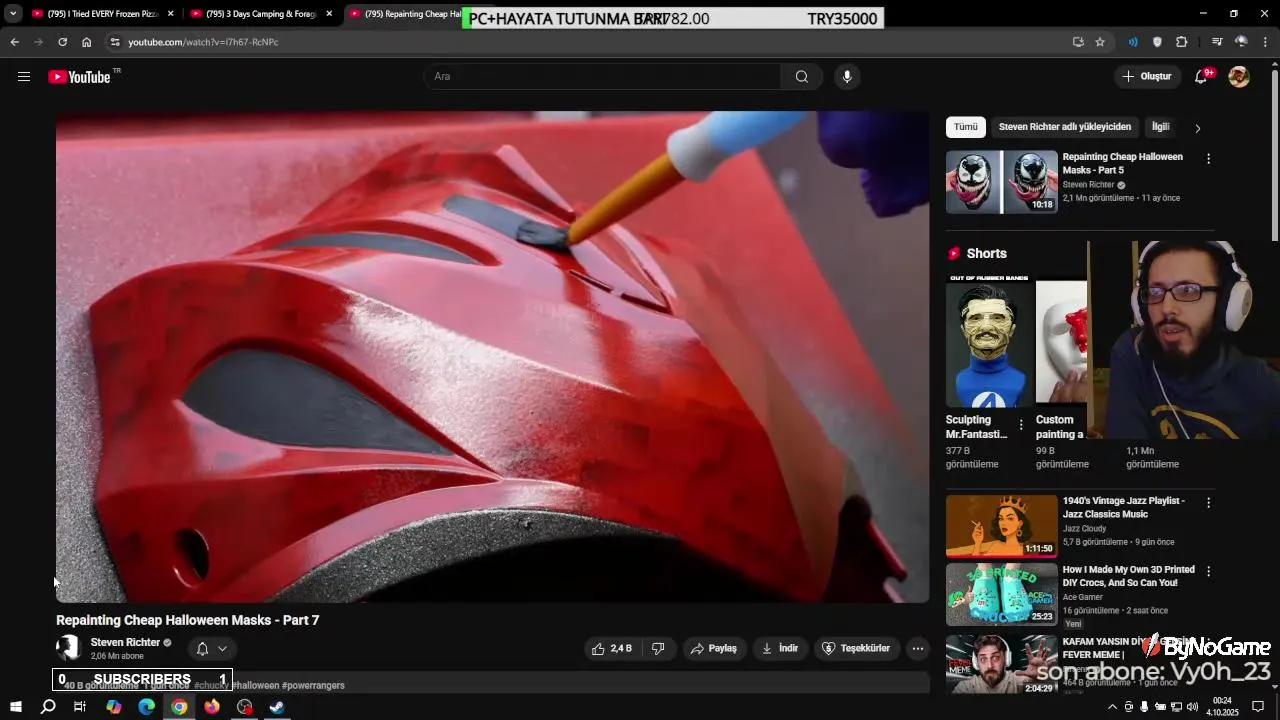Toggle the subscription notification bell for Steven Richter
The image size is (1280, 720).
tap(202, 648)
